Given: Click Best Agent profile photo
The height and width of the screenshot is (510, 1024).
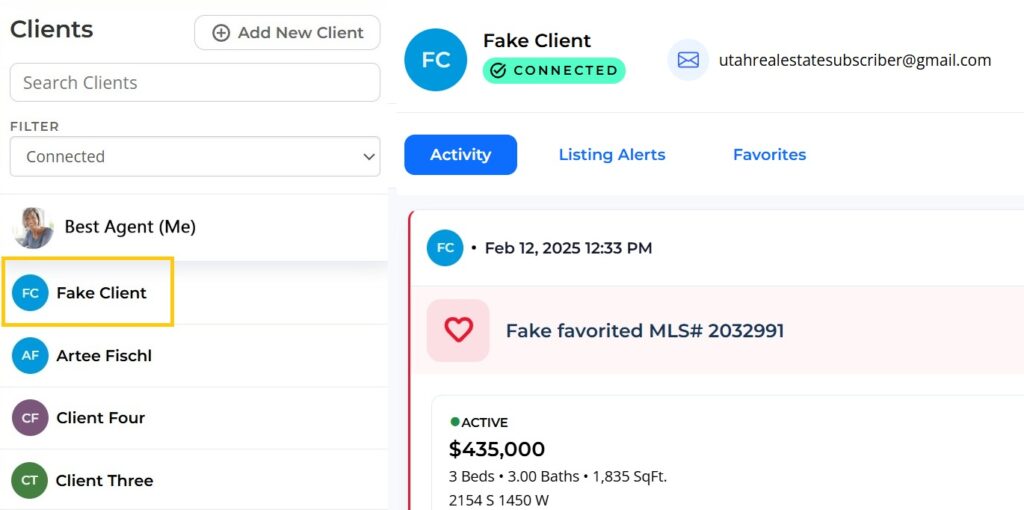Looking at the screenshot, I should click(33, 228).
